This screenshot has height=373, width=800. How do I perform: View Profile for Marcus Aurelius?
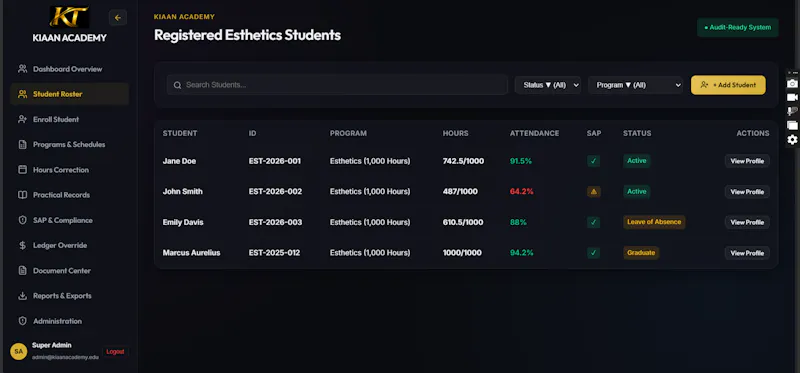[x=747, y=253]
